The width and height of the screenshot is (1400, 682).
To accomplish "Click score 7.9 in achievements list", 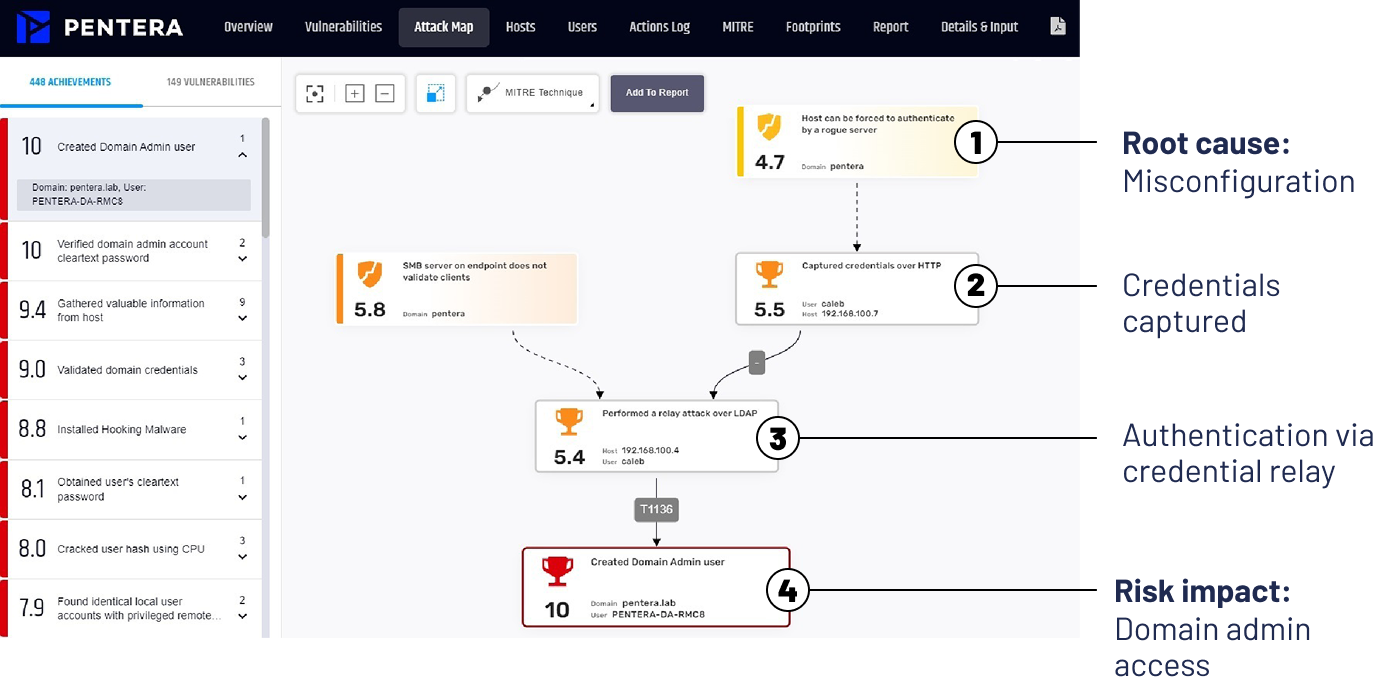I will point(32,608).
